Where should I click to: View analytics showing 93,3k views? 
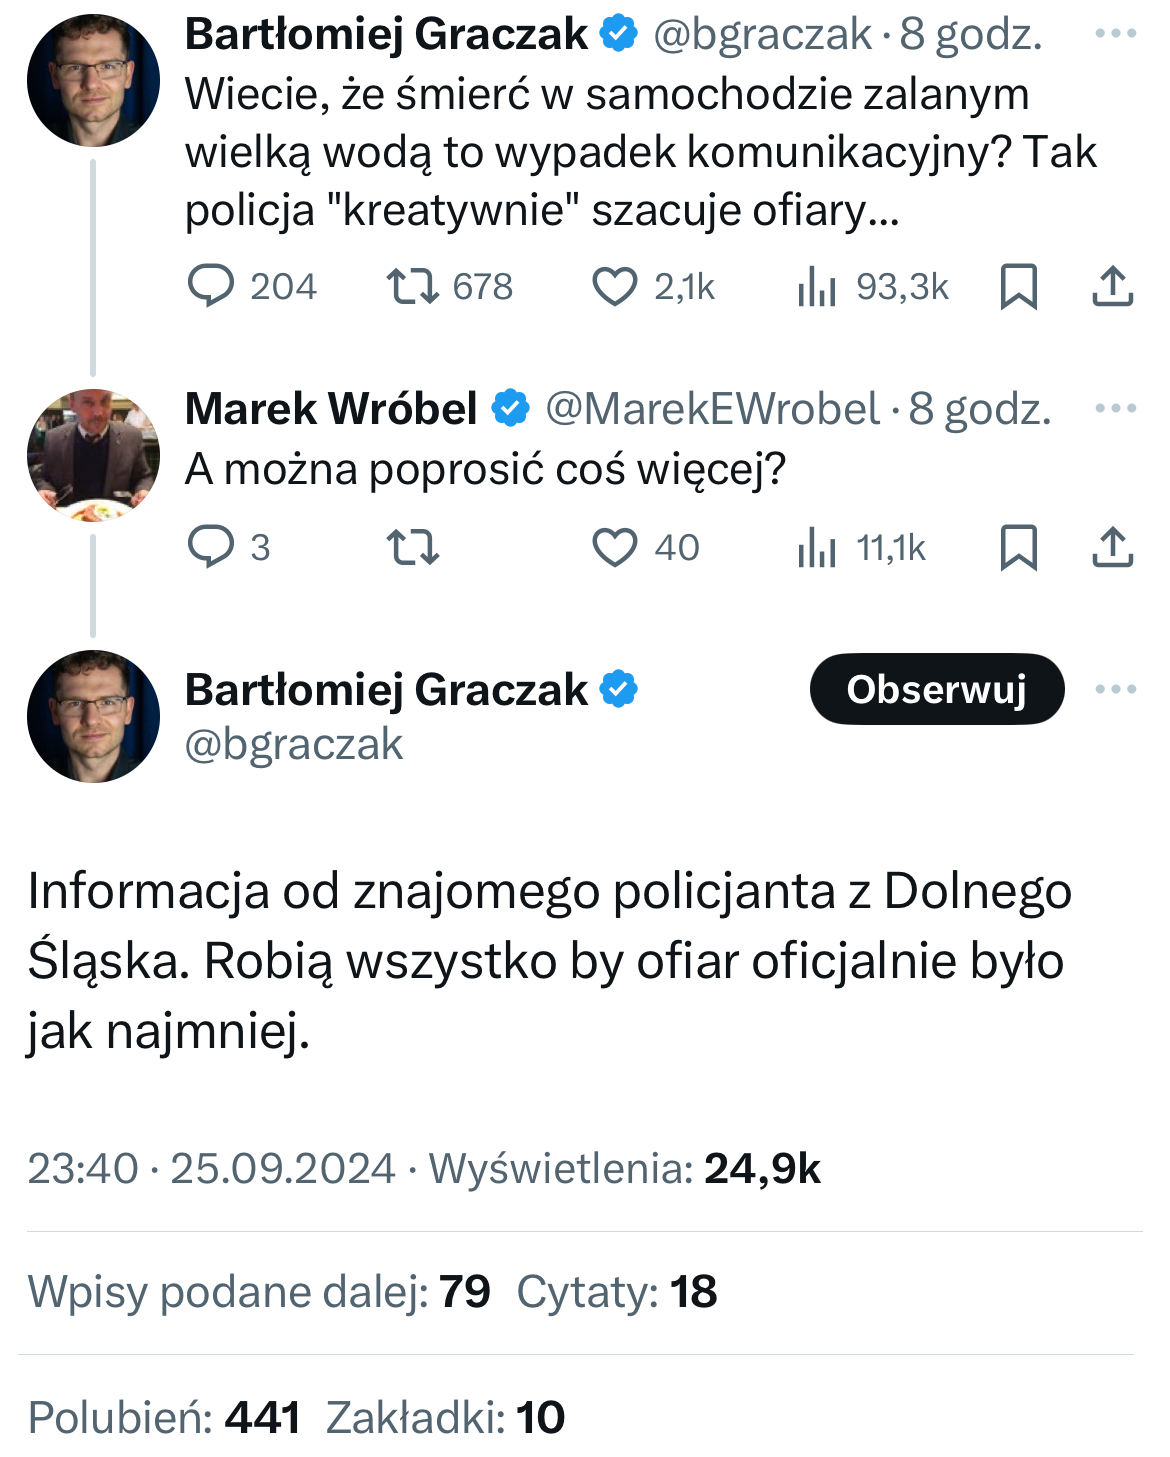click(816, 286)
